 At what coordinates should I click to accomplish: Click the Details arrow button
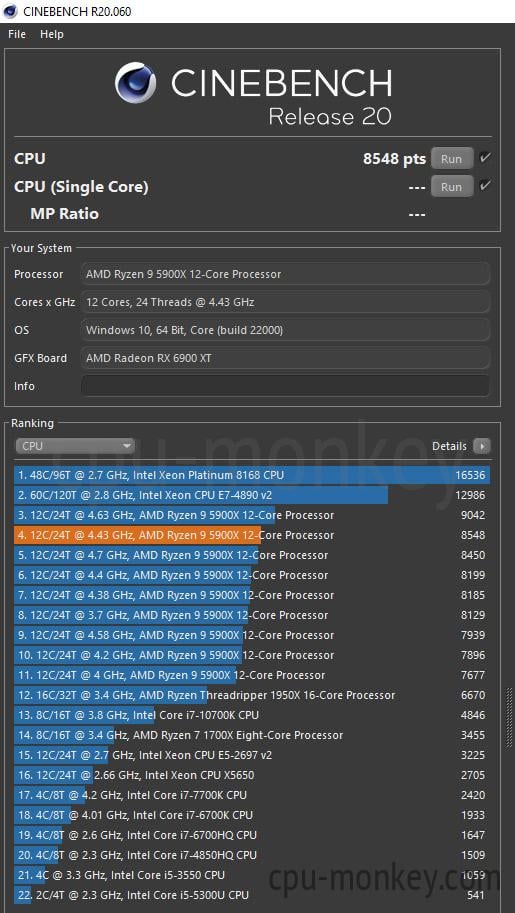[x=482, y=446]
